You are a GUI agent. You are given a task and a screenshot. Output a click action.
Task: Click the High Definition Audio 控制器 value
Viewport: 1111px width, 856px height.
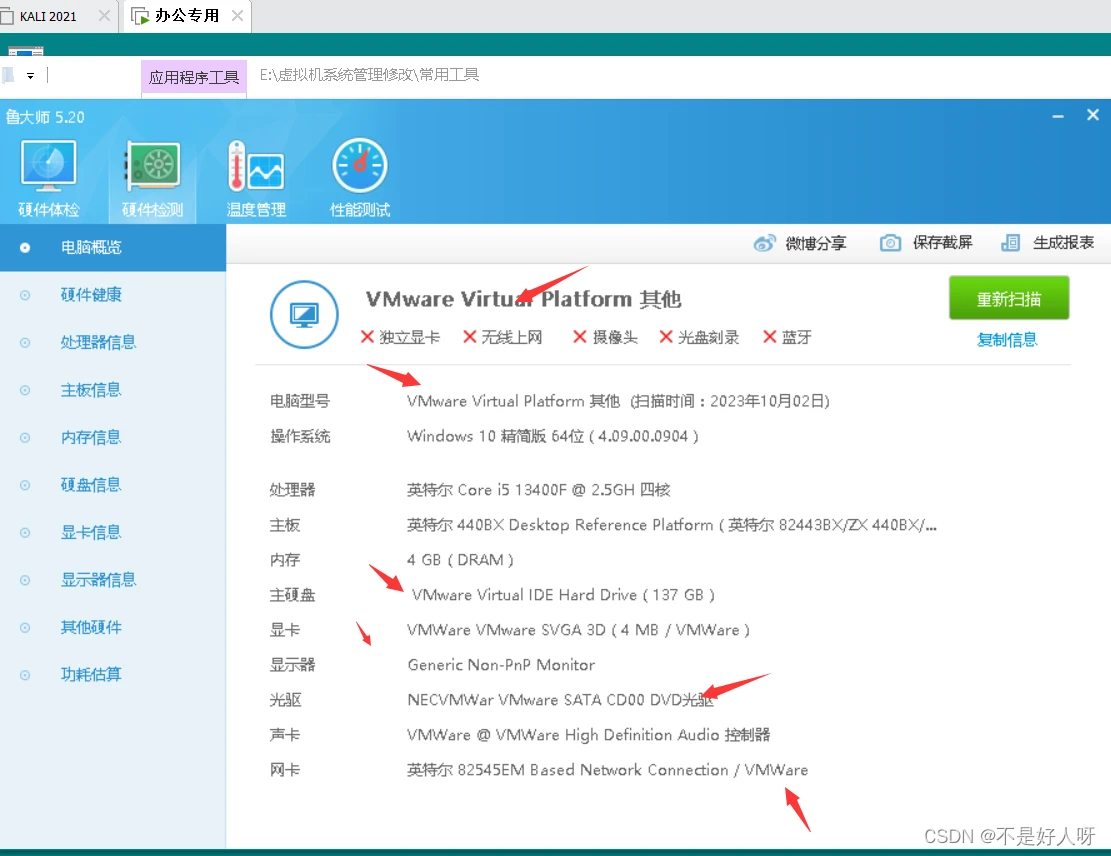[589, 735]
